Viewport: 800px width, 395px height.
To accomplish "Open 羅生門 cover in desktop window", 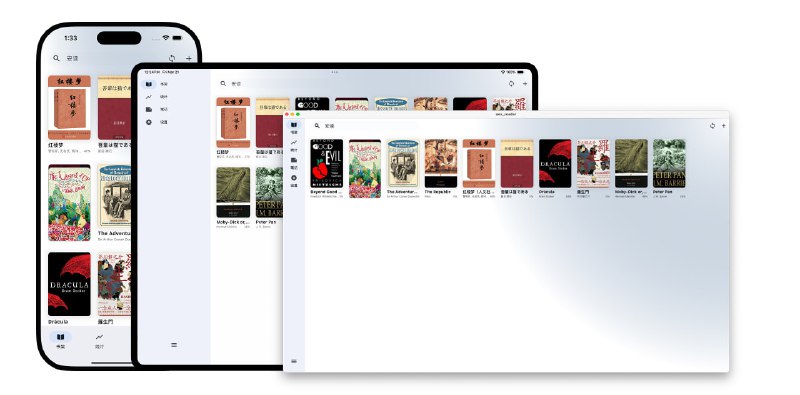I will (x=593, y=163).
